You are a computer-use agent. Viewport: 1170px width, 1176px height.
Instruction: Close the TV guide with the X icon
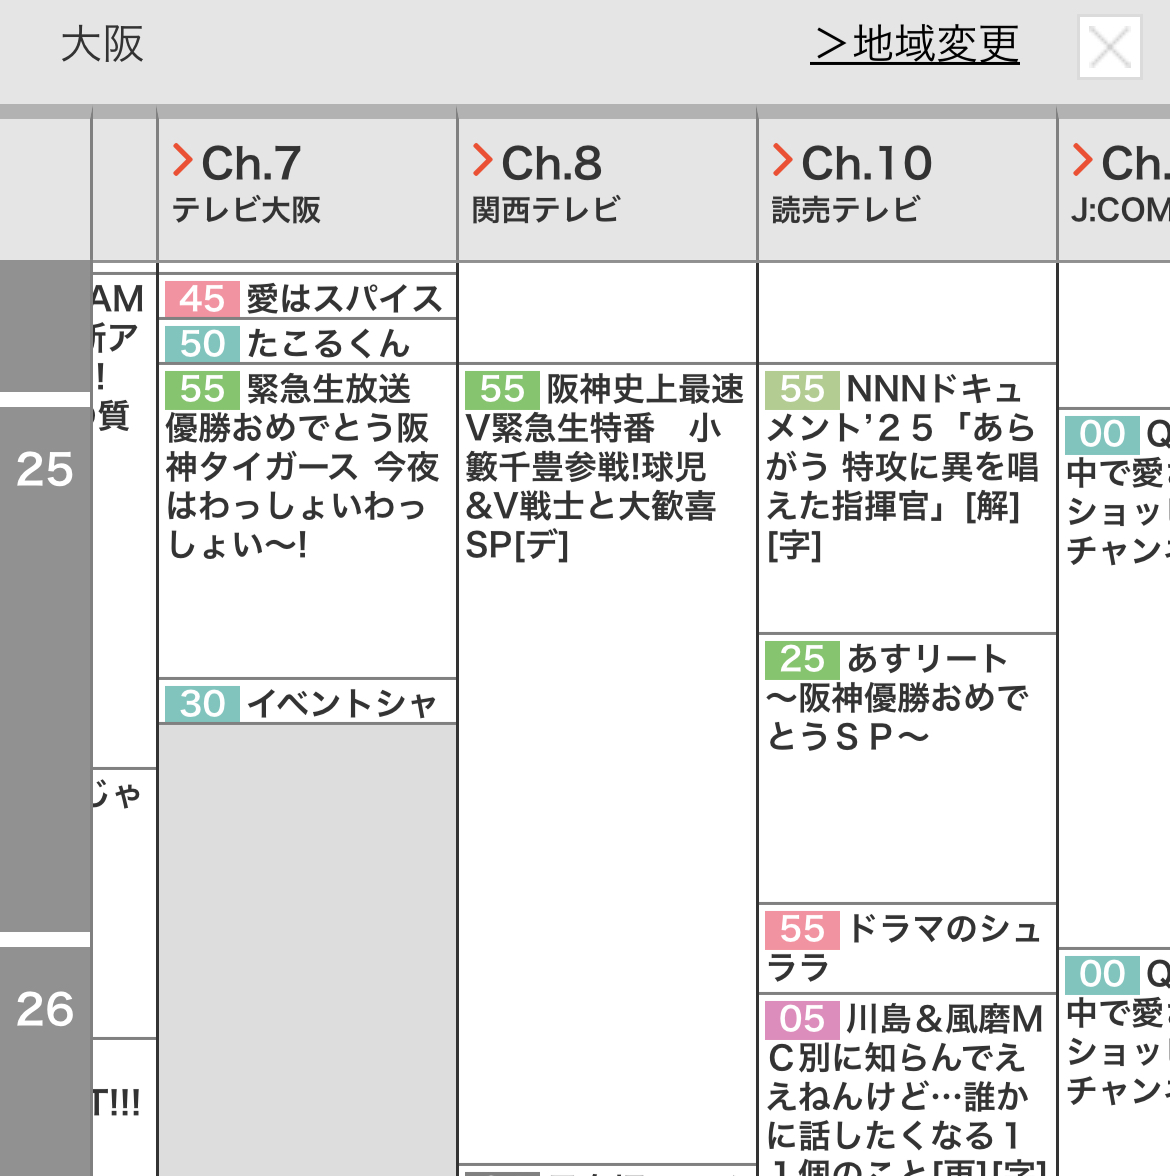pyautogui.click(x=1109, y=47)
